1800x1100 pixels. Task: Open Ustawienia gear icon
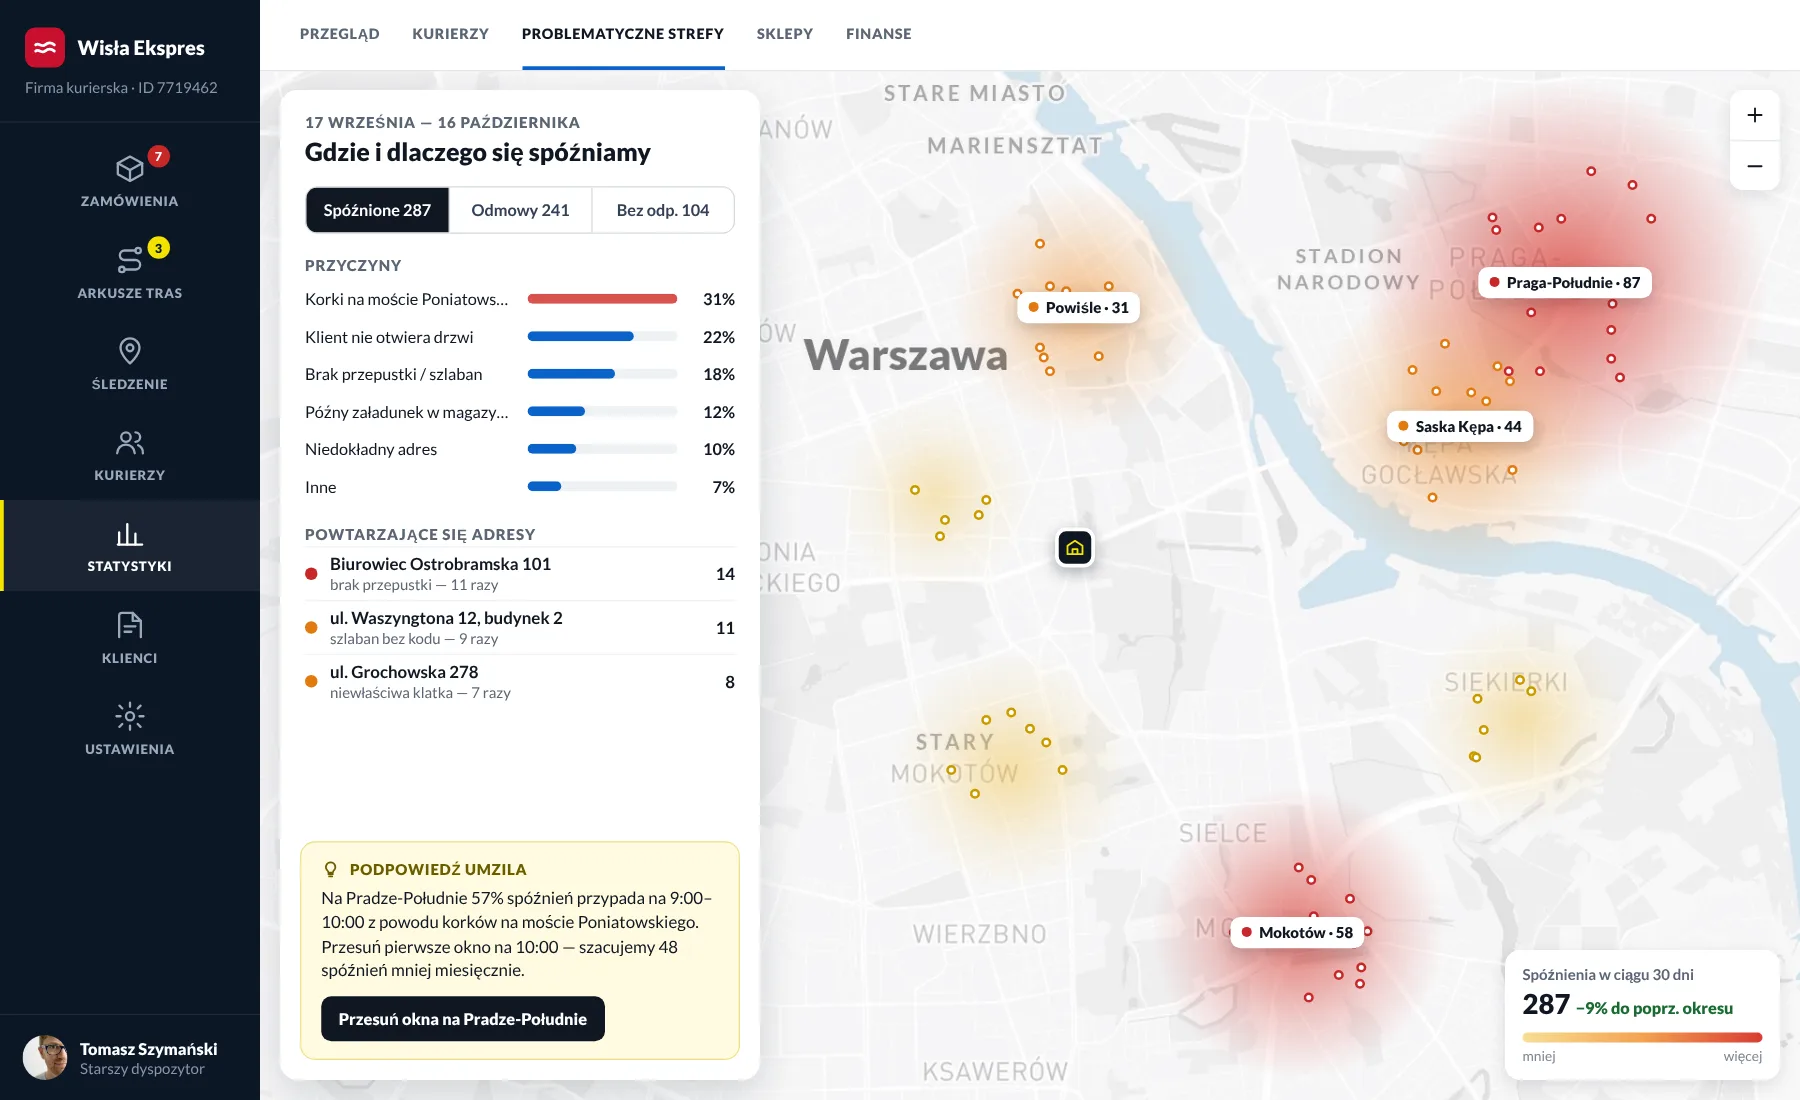pos(130,716)
